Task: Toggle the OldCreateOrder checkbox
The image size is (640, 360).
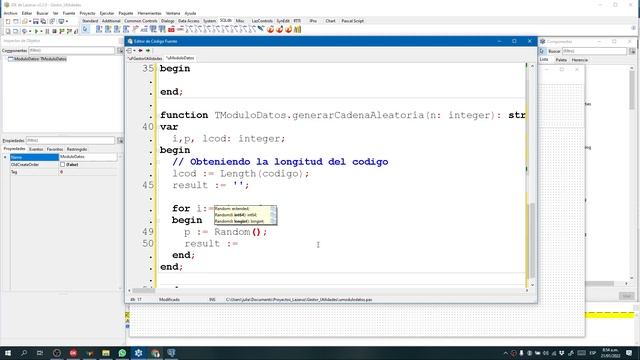Action: pos(62,164)
